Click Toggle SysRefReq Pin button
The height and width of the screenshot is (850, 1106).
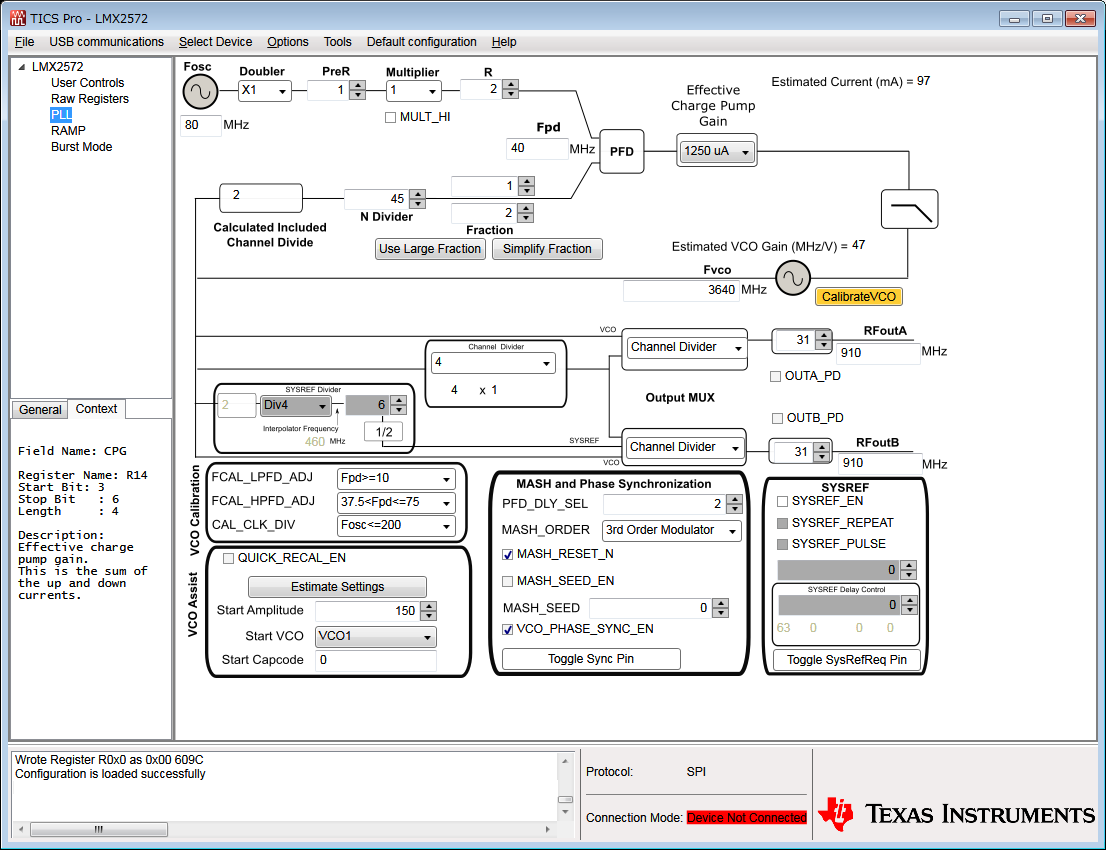point(846,660)
